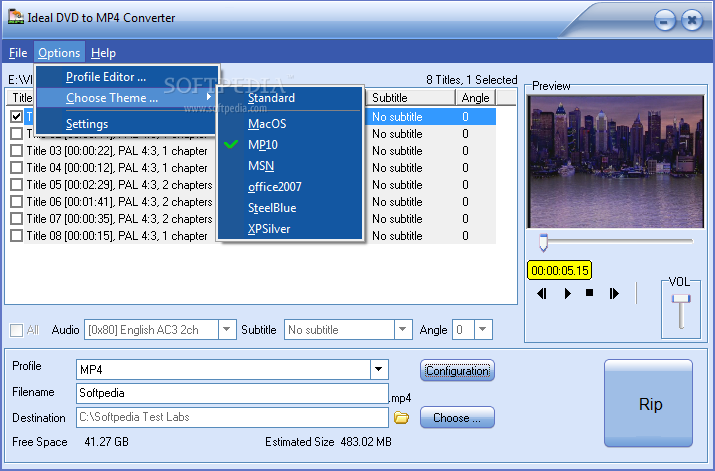Step to next frame in preview

point(614,294)
